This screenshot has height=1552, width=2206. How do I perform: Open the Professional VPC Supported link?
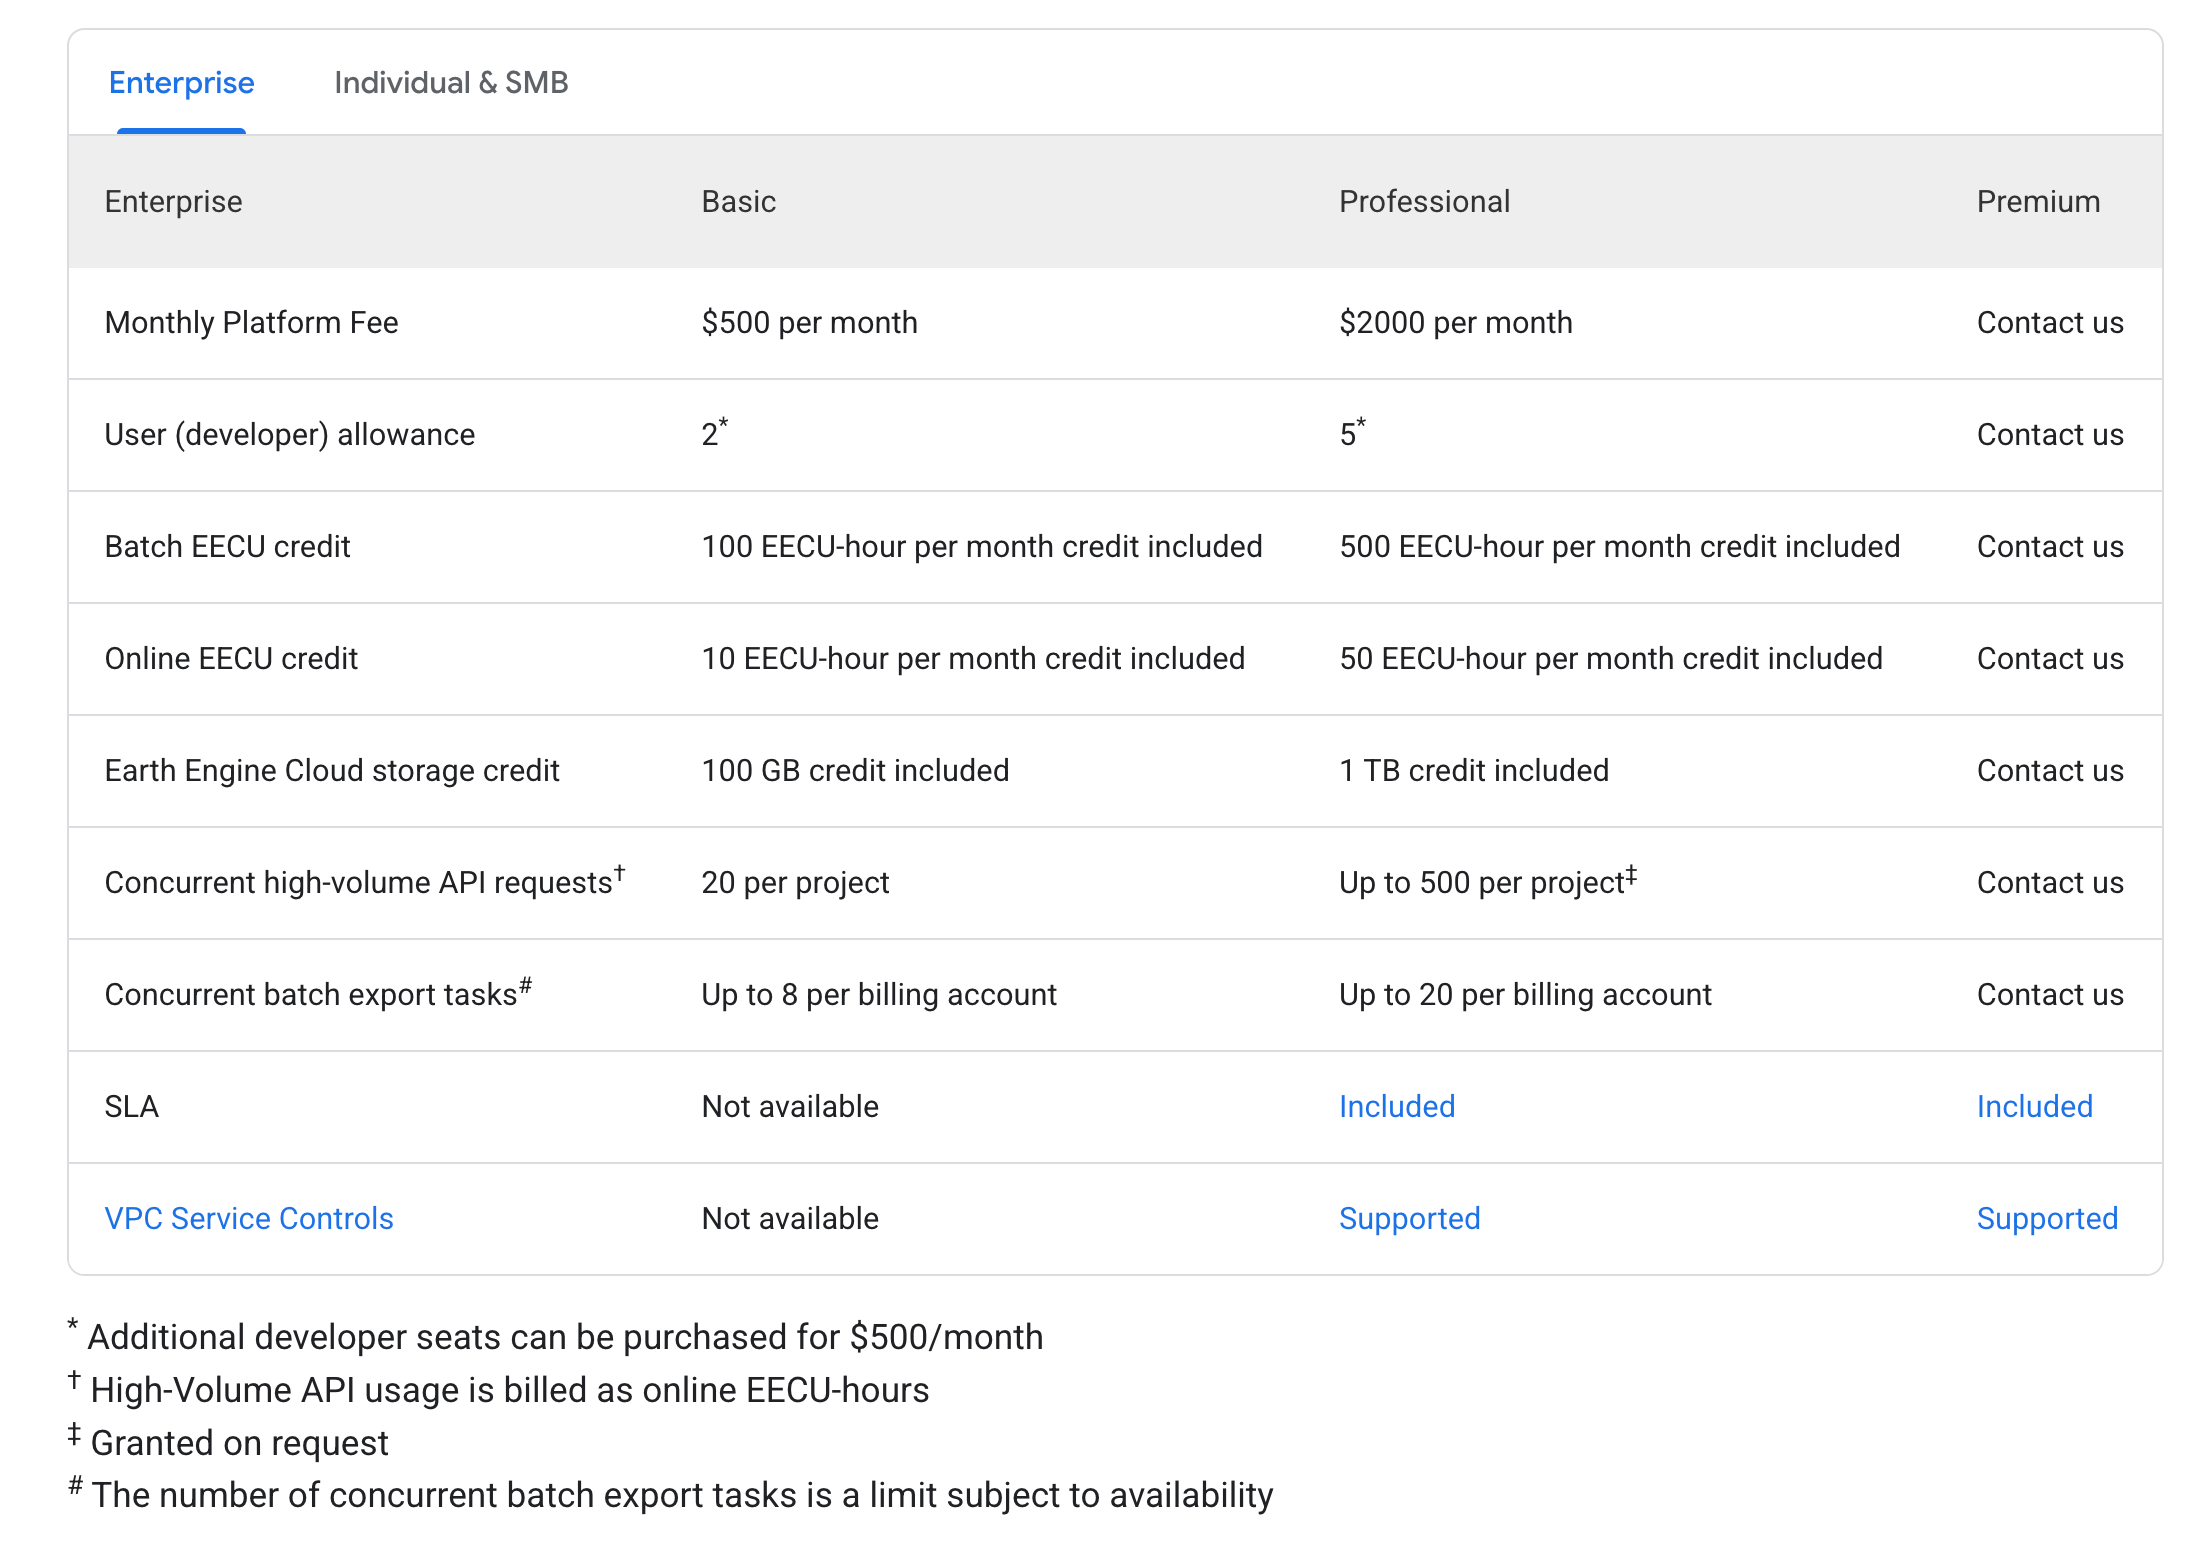pyautogui.click(x=1410, y=1218)
